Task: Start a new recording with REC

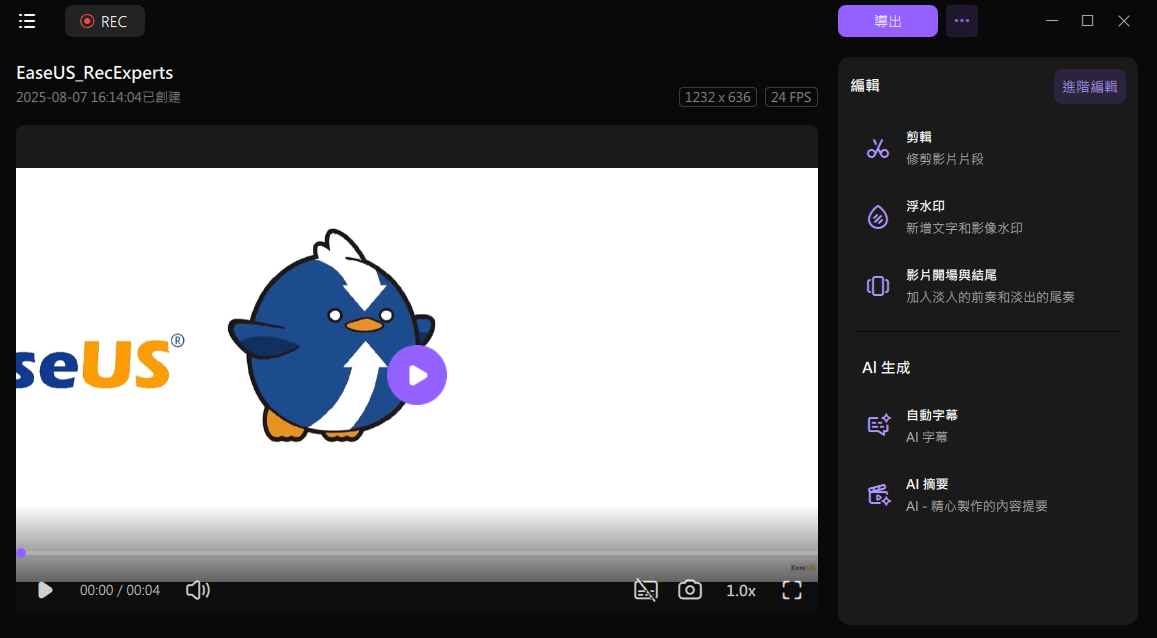Action: 105,21
